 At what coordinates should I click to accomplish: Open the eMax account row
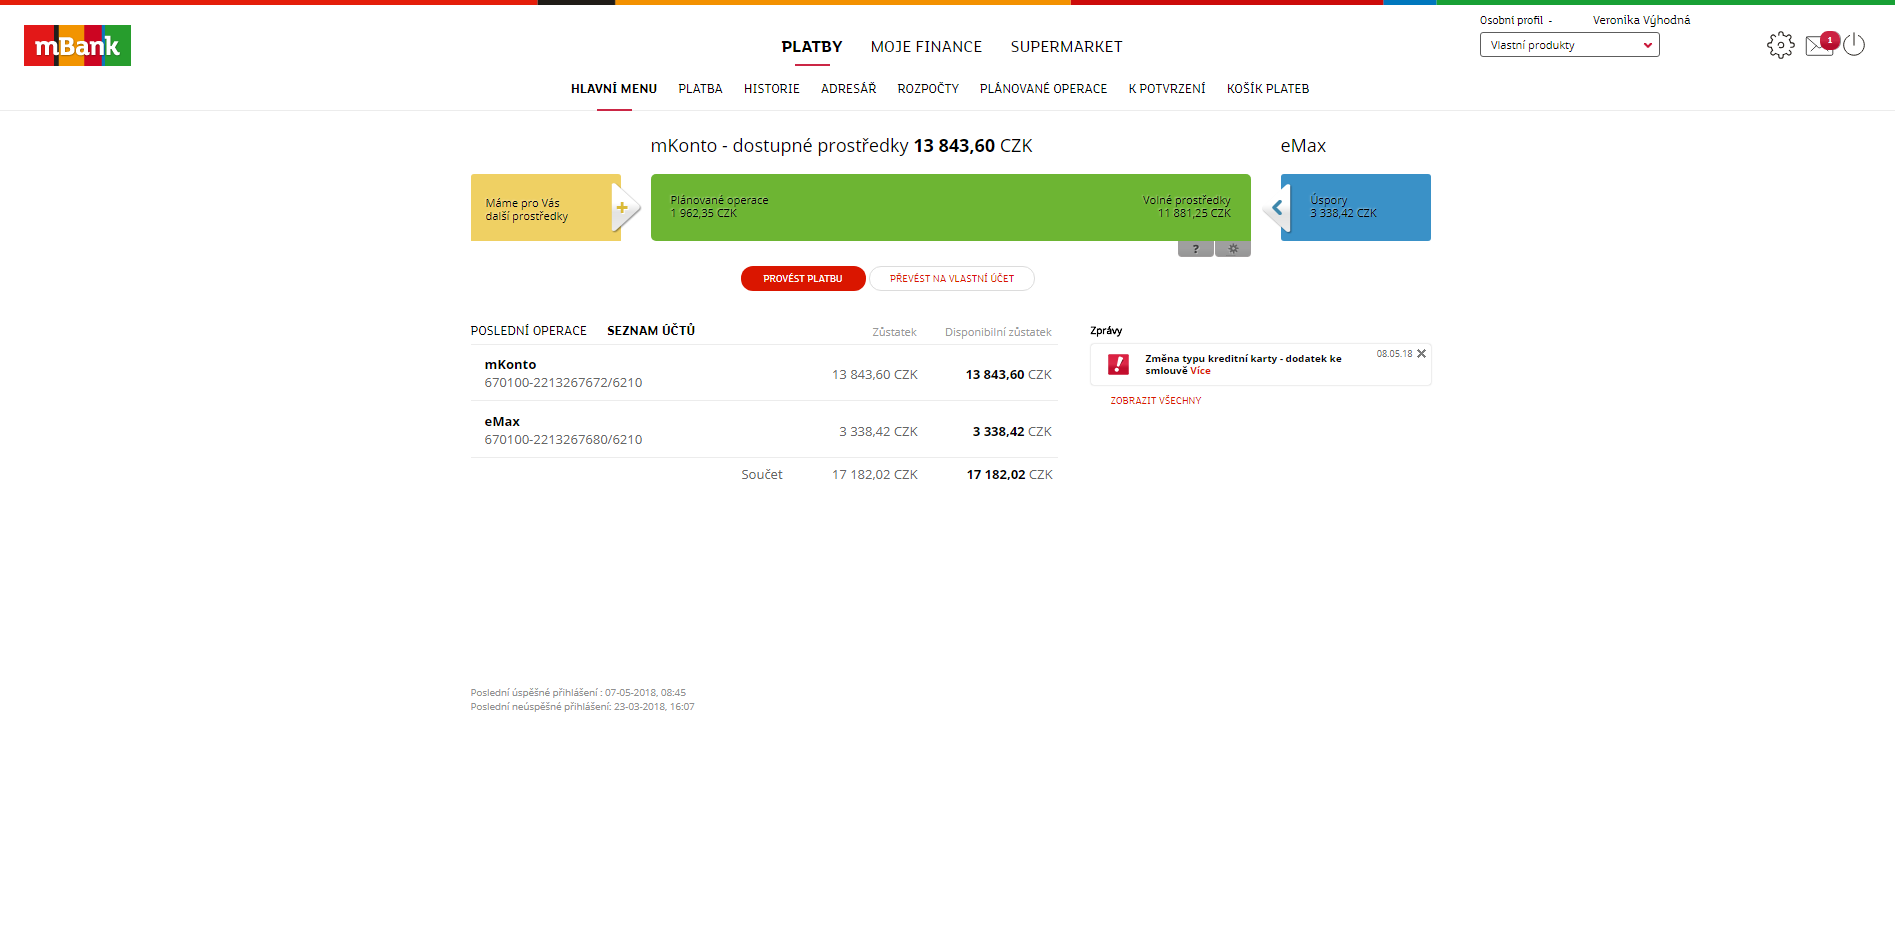[764, 430]
